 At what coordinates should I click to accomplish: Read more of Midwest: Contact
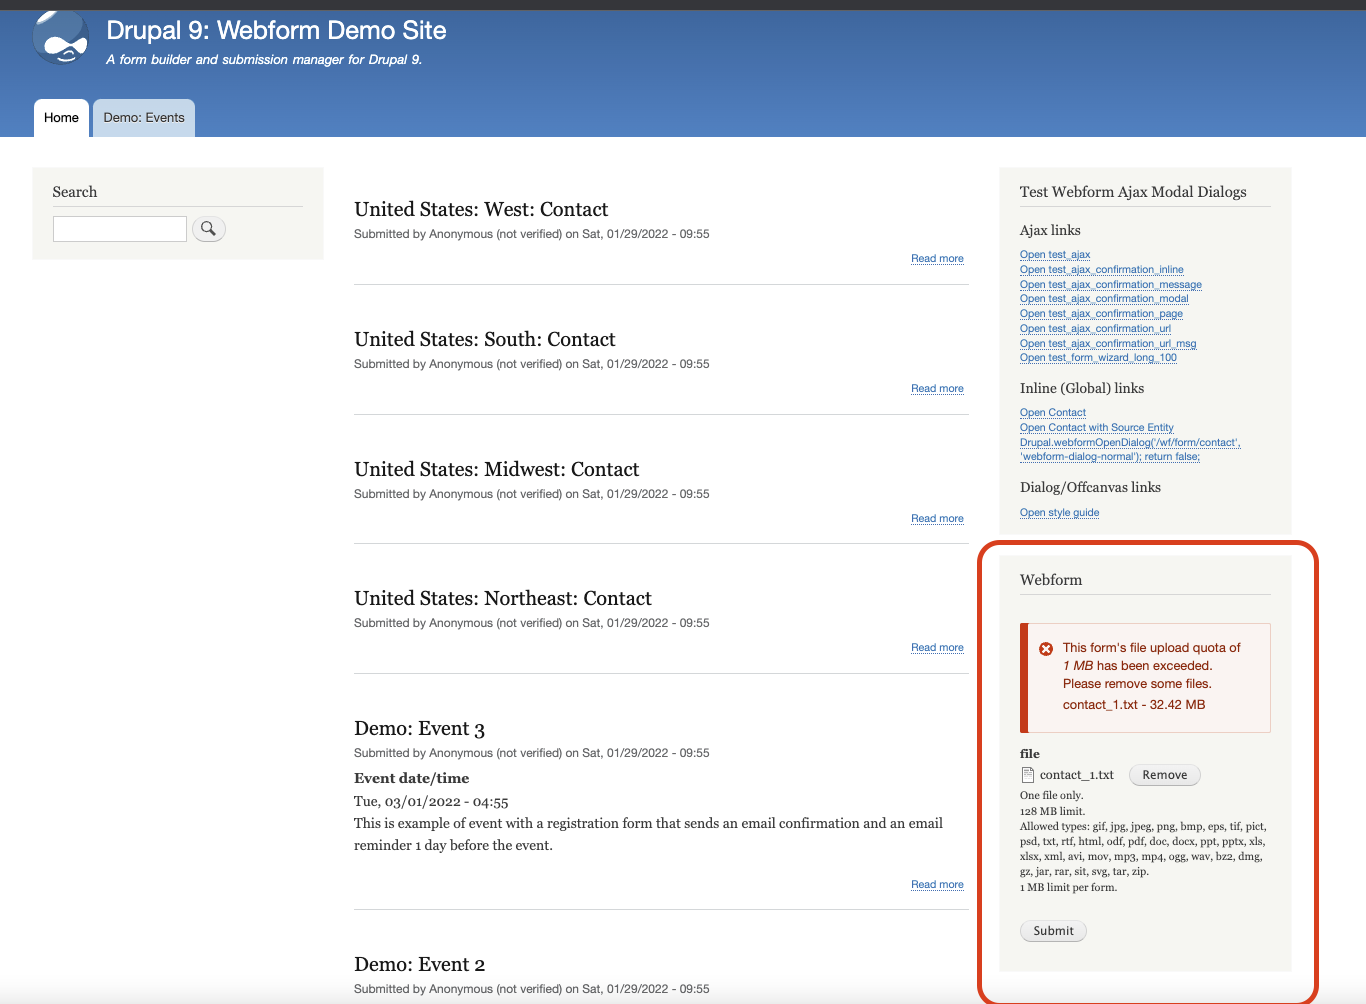pyautogui.click(x=937, y=519)
